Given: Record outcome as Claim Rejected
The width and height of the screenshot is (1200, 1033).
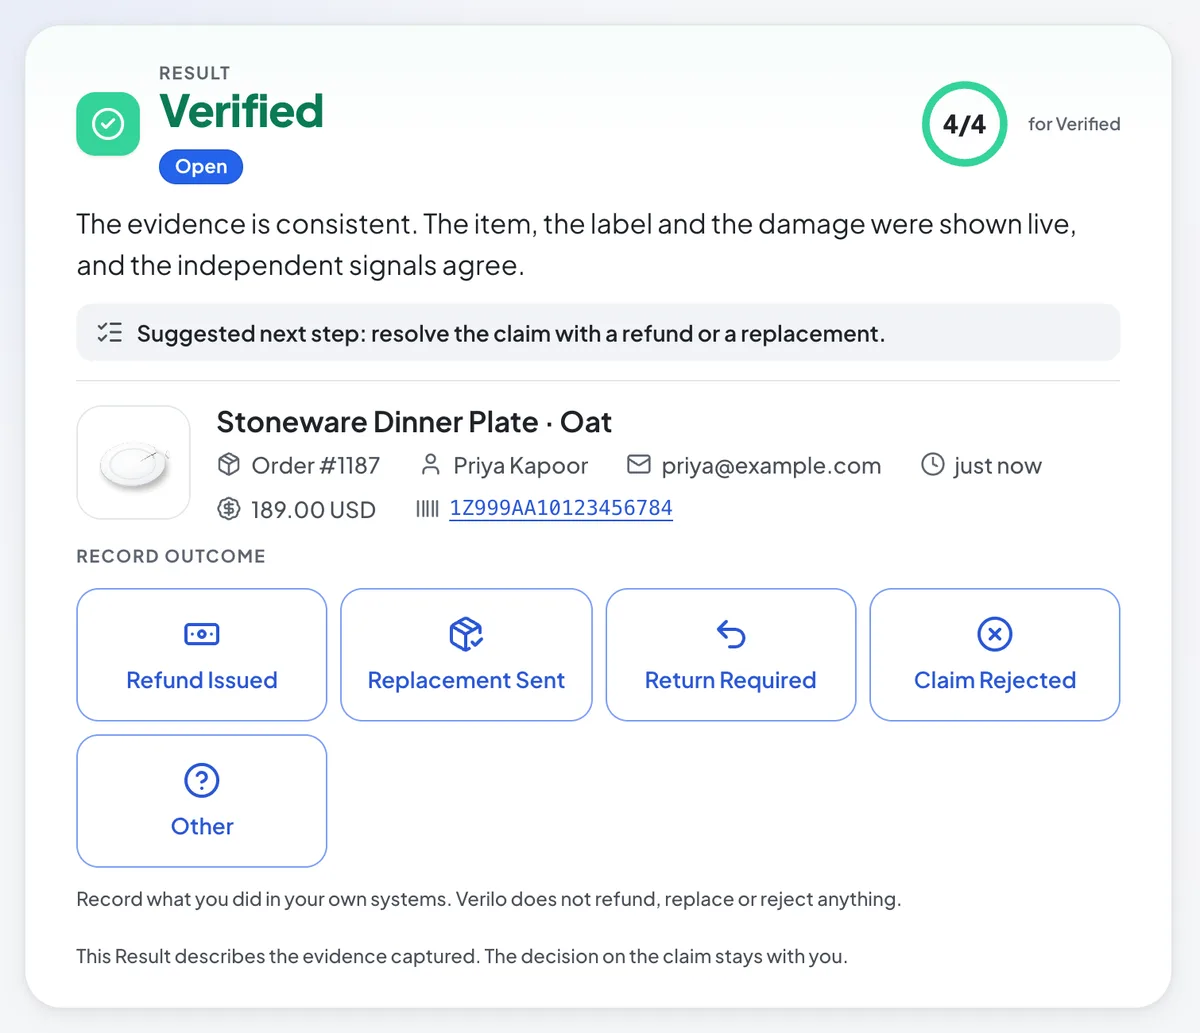Looking at the screenshot, I should tap(995, 655).
